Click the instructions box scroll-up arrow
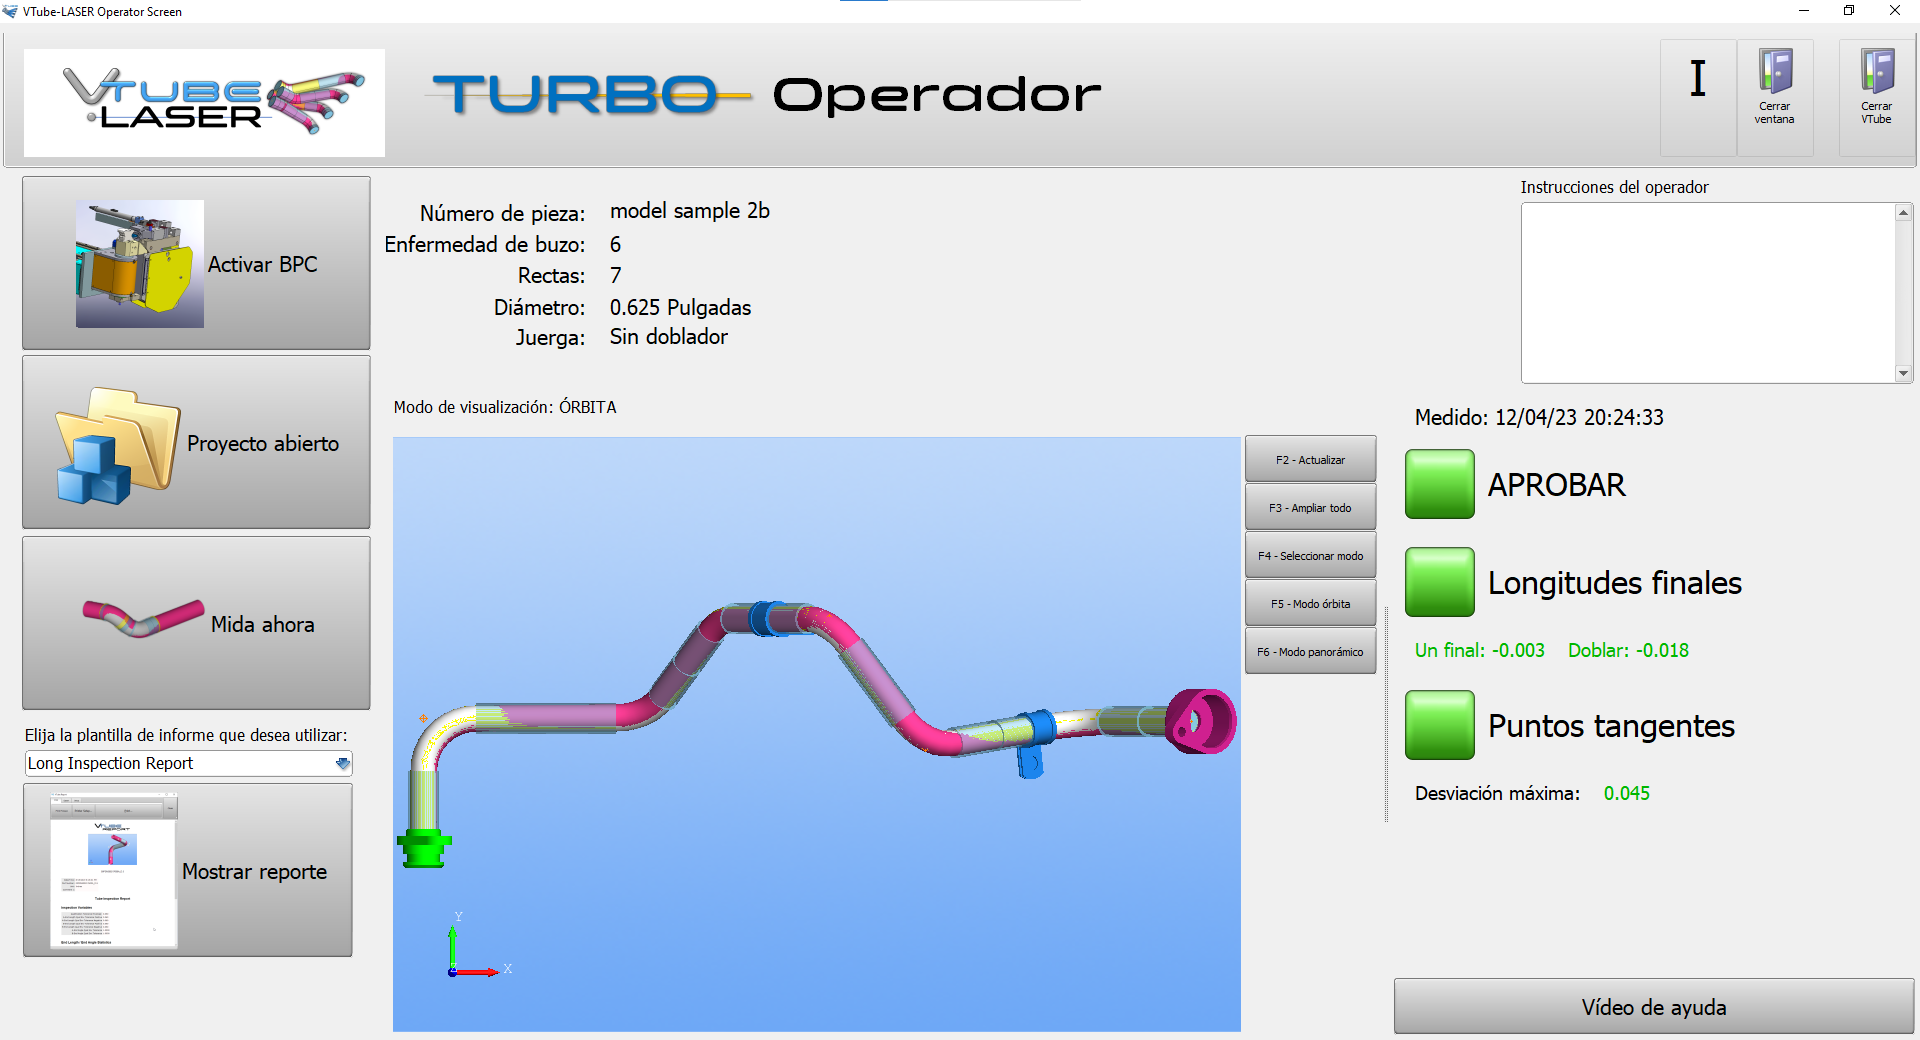This screenshot has width=1920, height=1040. [1904, 212]
